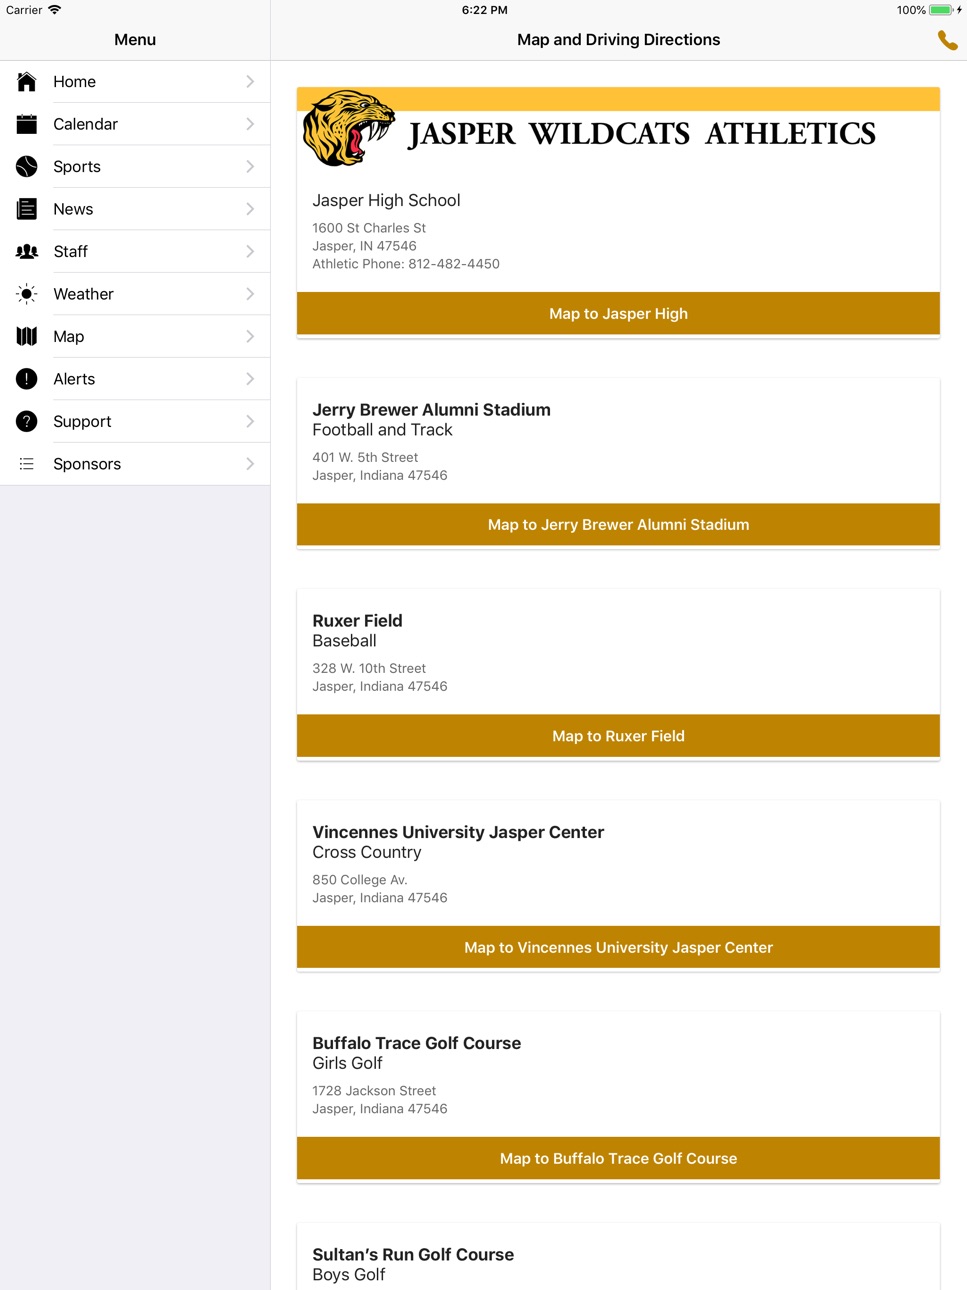Click the 401 W. 5th Street address
967x1290 pixels.
[x=365, y=457]
